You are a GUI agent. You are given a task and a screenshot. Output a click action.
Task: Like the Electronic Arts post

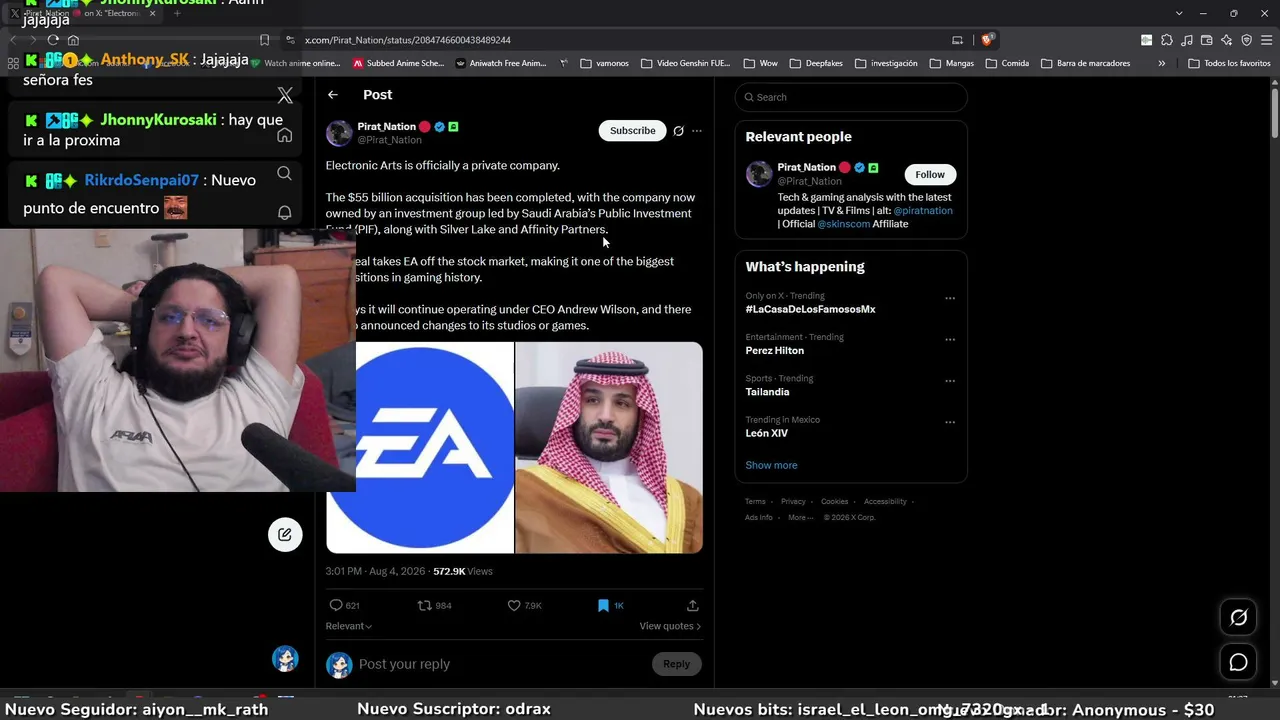tap(514, 605)
